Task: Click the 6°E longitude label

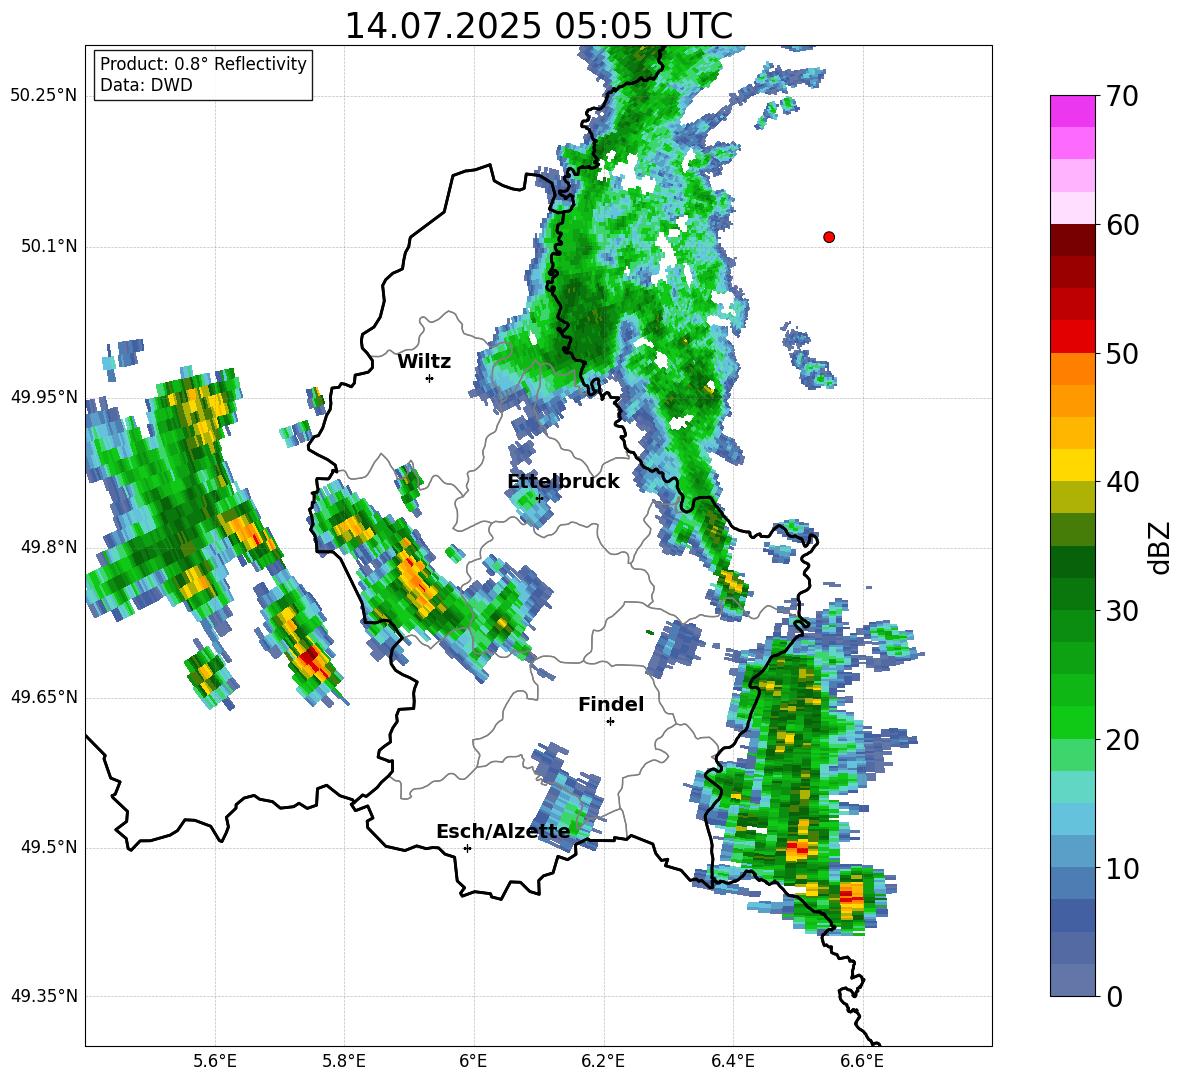Action: [x=473, y=1061]
